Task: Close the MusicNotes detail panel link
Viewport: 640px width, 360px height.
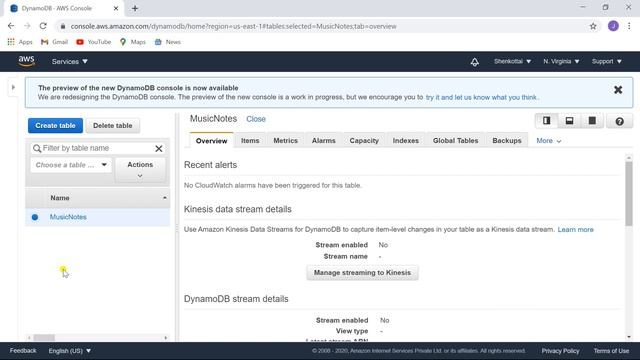Action: [x=256, y=119]
